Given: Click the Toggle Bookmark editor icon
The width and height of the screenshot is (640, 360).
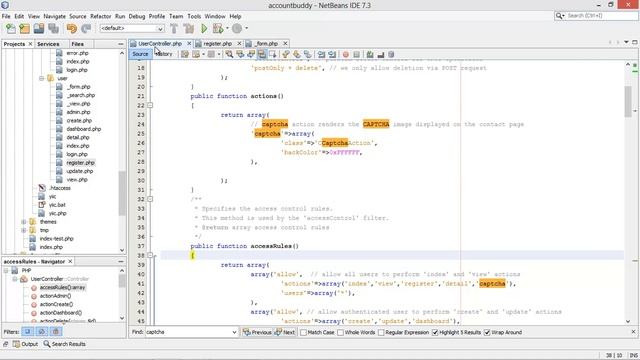Looking at the screenshot, I should pos(307,54).
